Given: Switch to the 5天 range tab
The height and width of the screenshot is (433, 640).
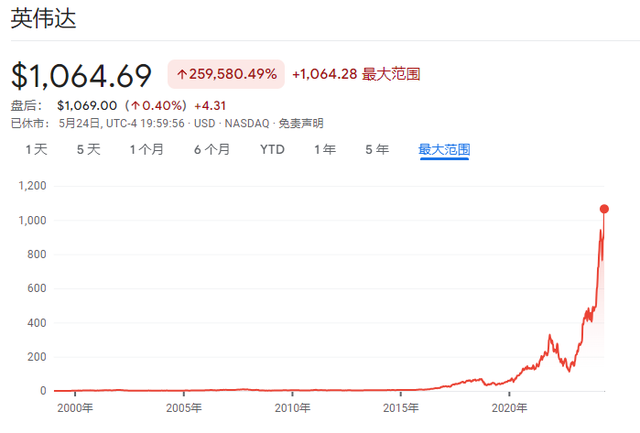Looking at the screenshot, I should coord(88,150).
